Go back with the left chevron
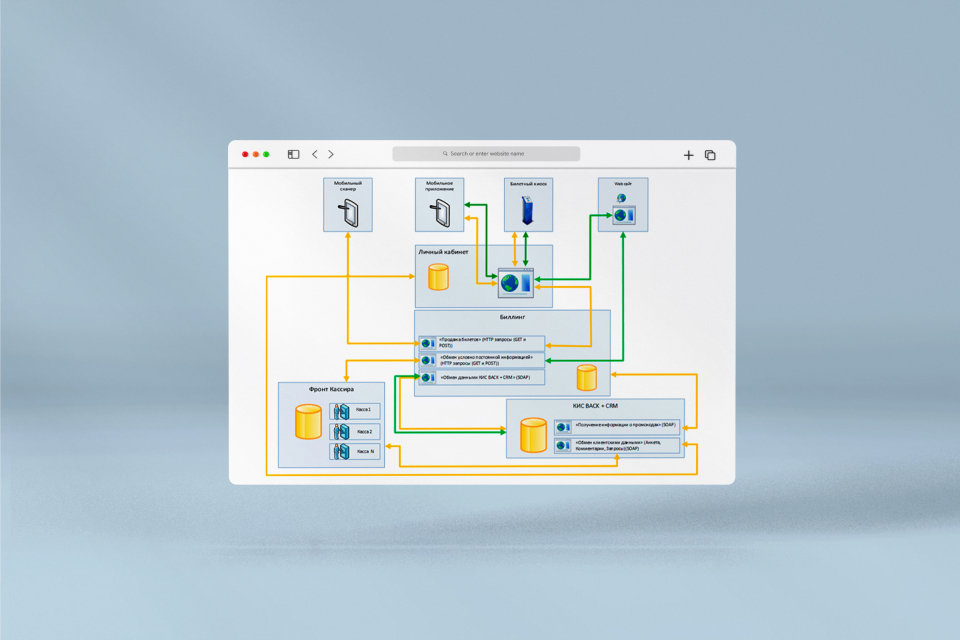 click(315, 155)
